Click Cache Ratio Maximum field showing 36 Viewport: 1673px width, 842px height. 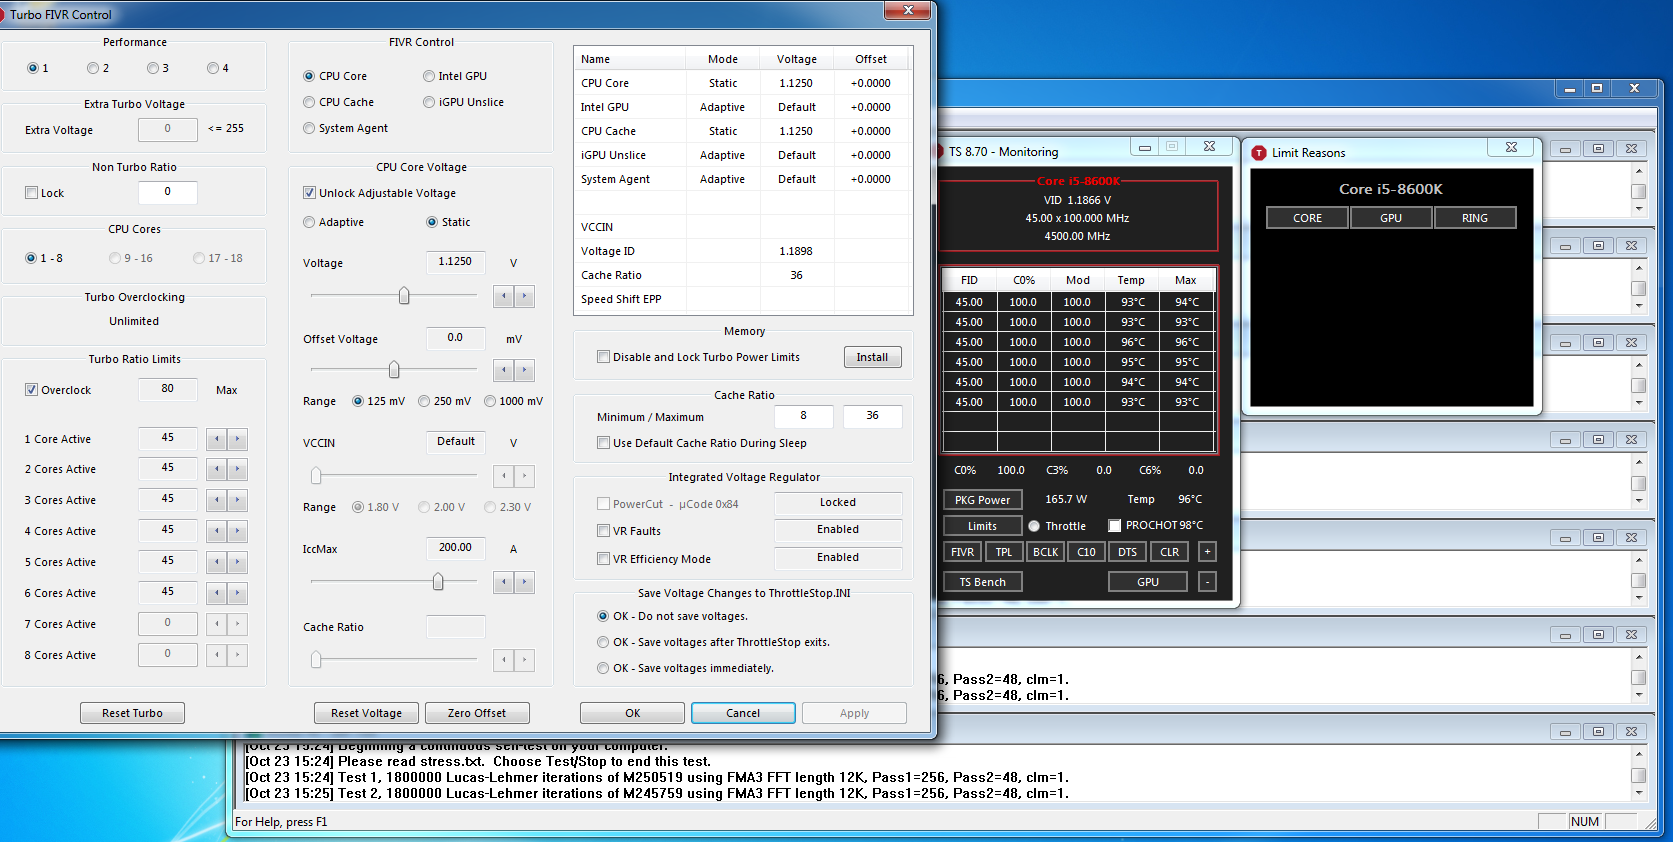pyautogui.click(x=872, y=416)
